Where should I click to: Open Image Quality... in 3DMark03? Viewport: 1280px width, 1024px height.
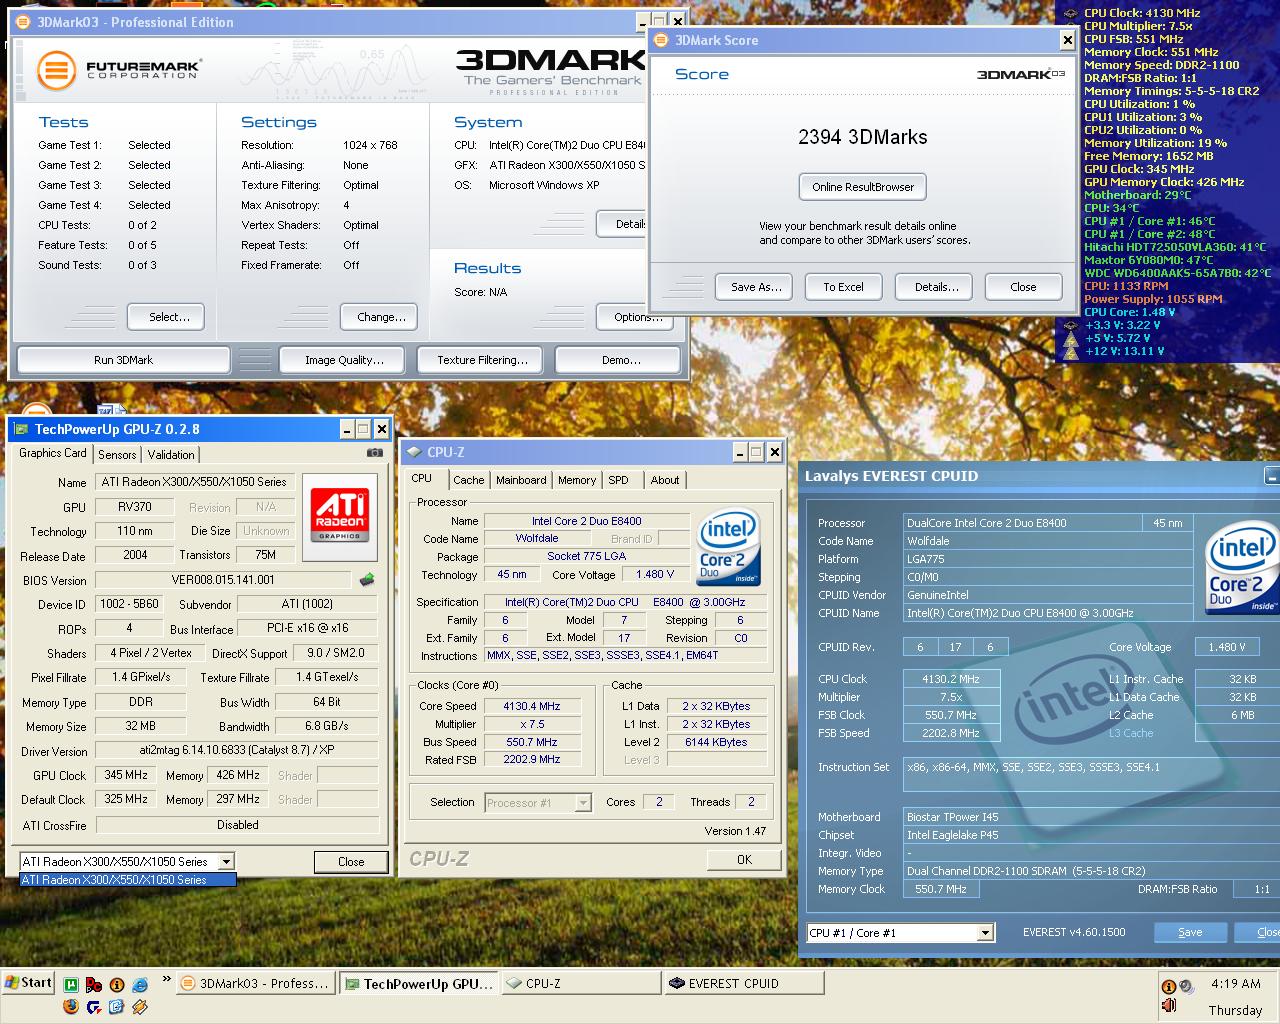point(344,360)
